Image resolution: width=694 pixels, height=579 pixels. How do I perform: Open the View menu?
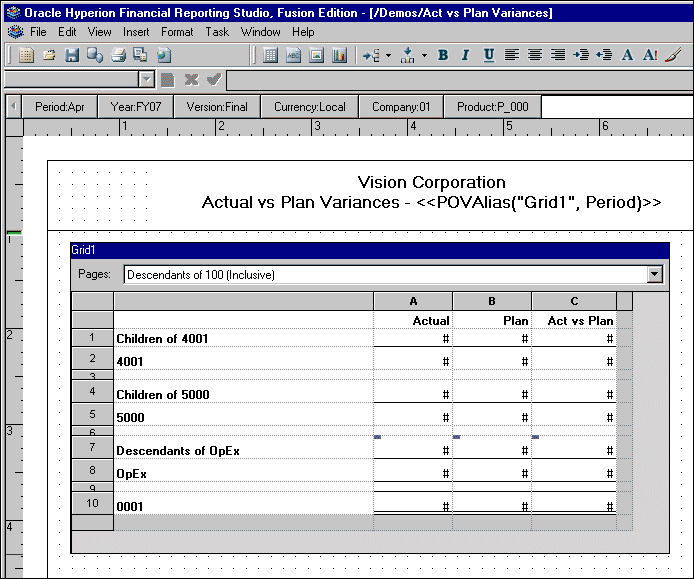click(100, 32)
